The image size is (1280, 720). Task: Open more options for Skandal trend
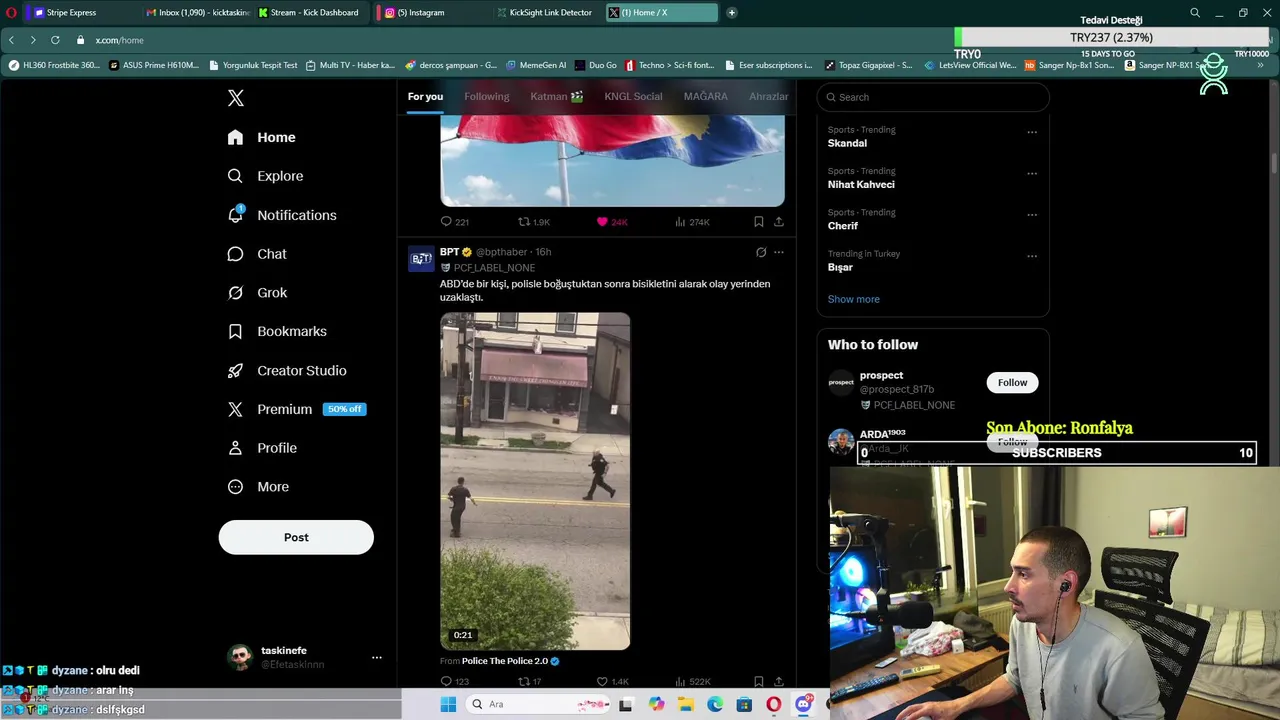coord(1032,132)
